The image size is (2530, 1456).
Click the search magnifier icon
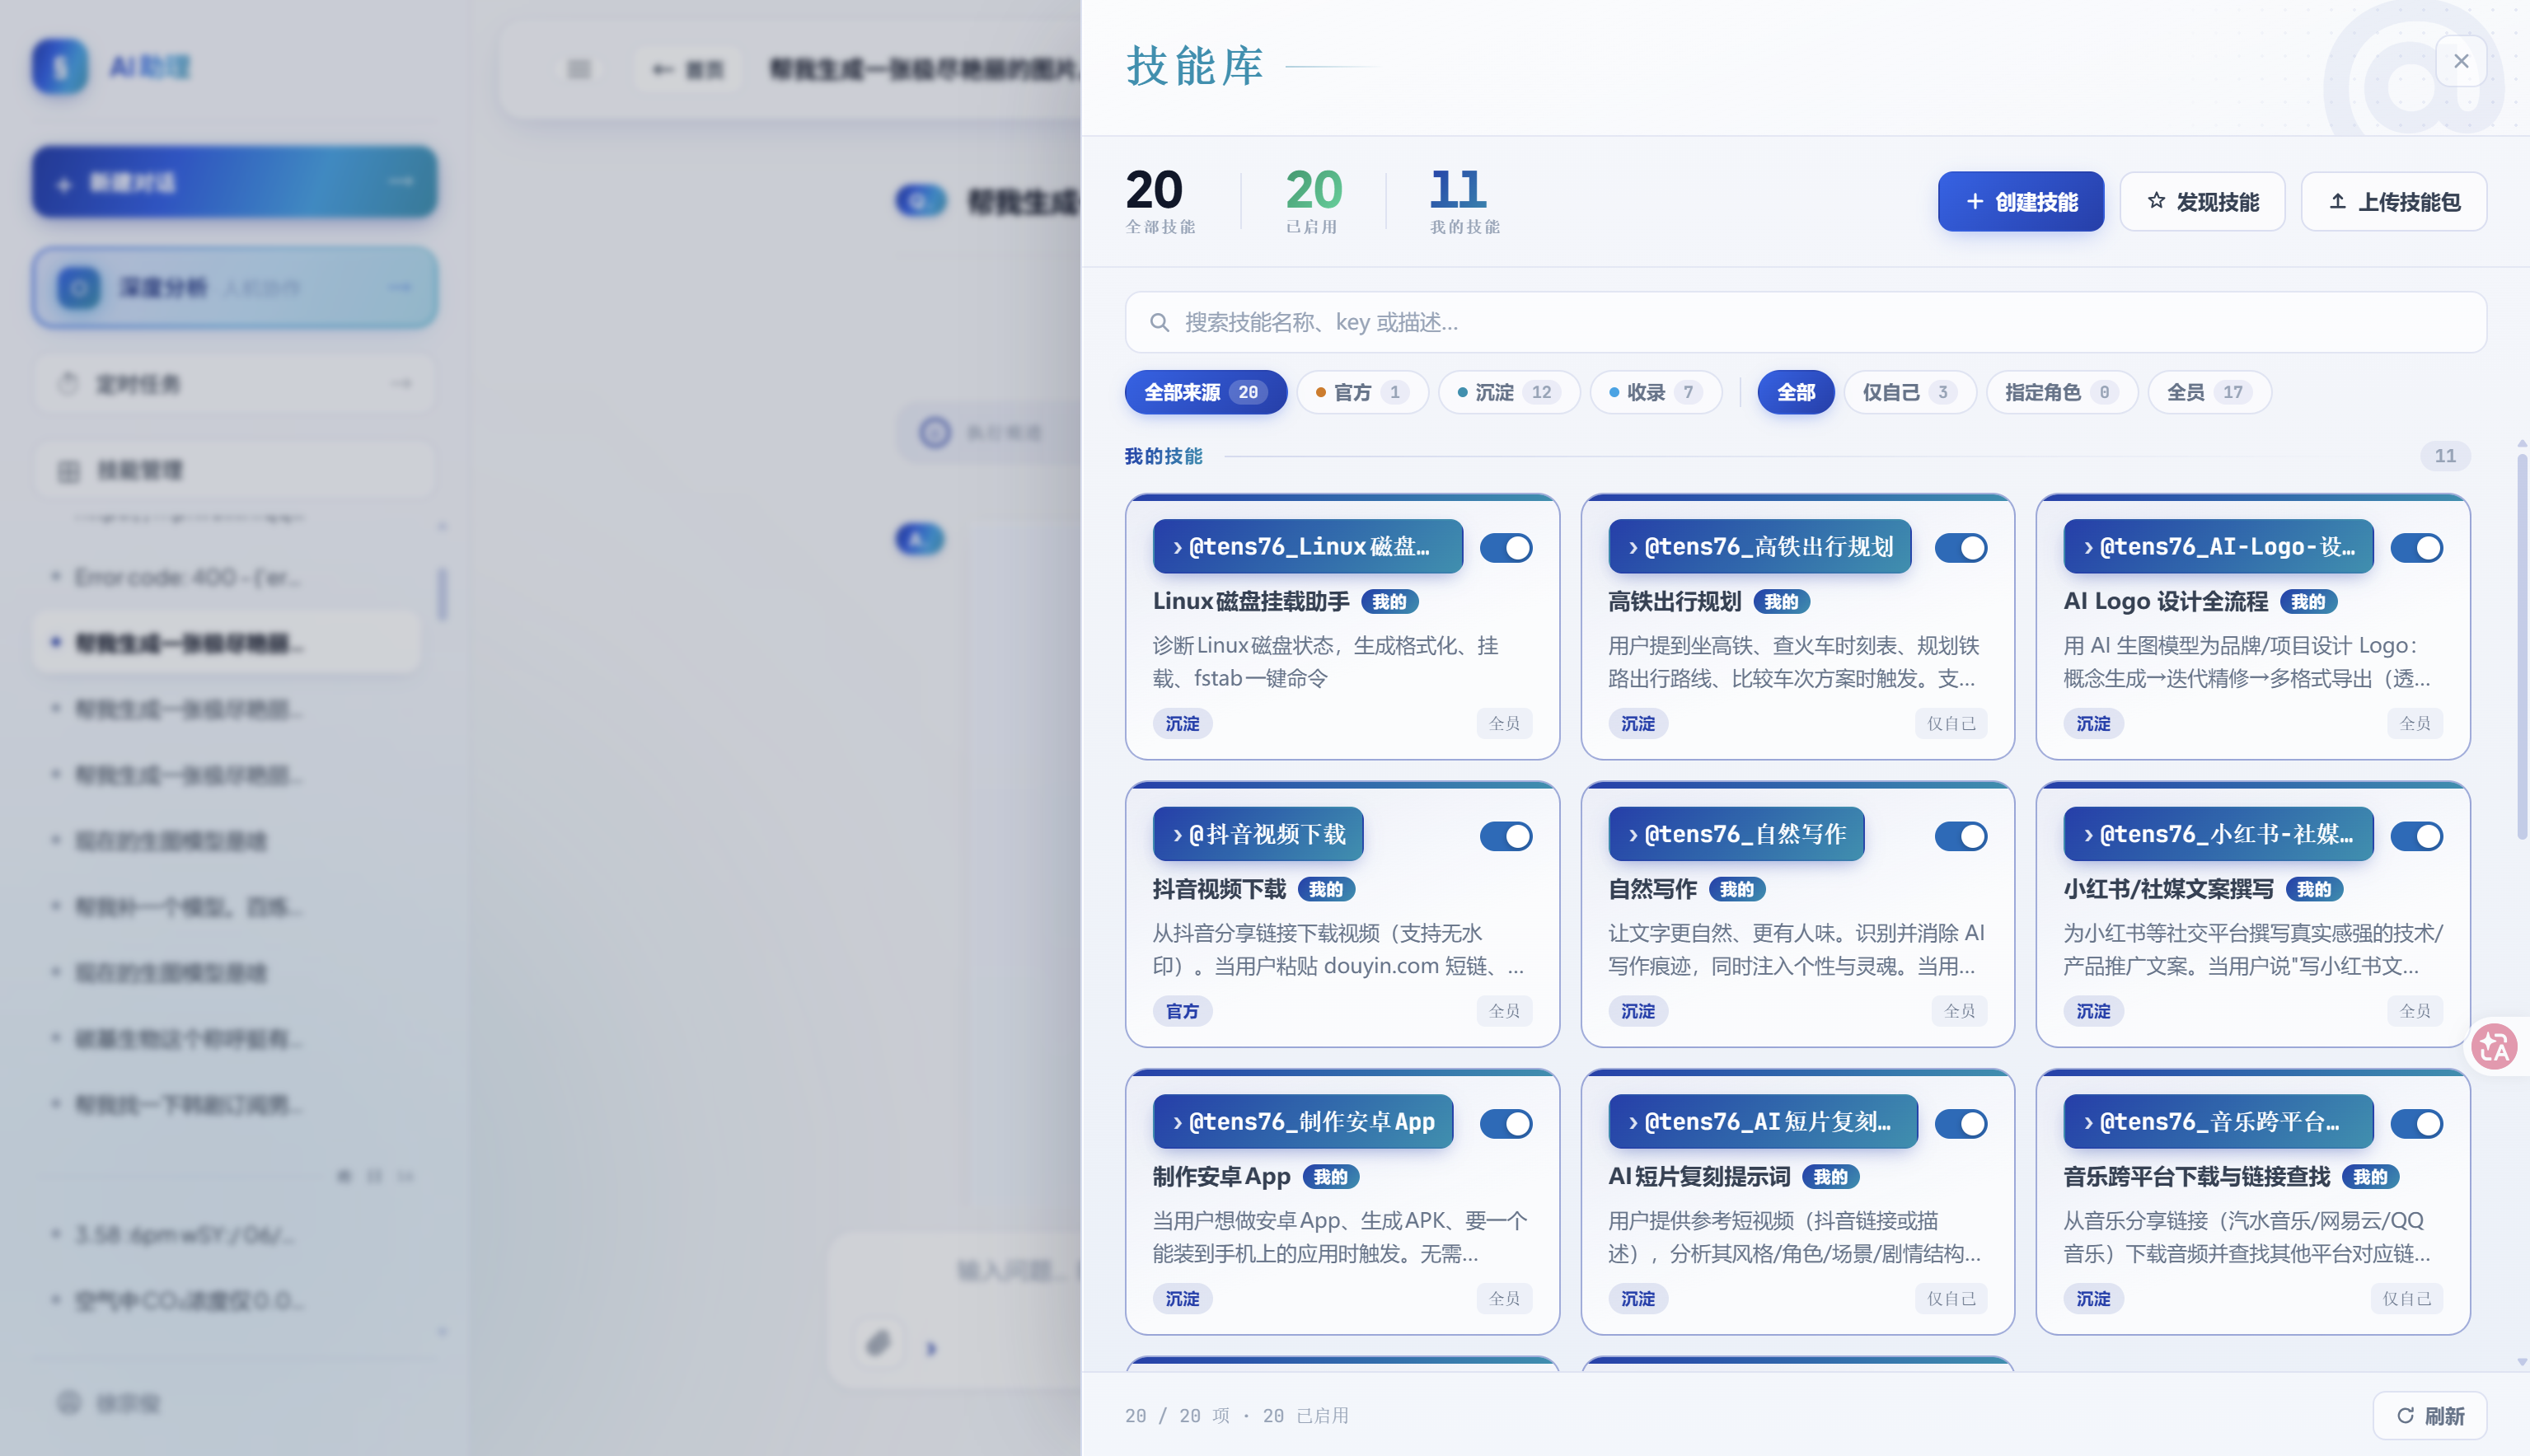pyautogui.click(x=1159, y=322)
